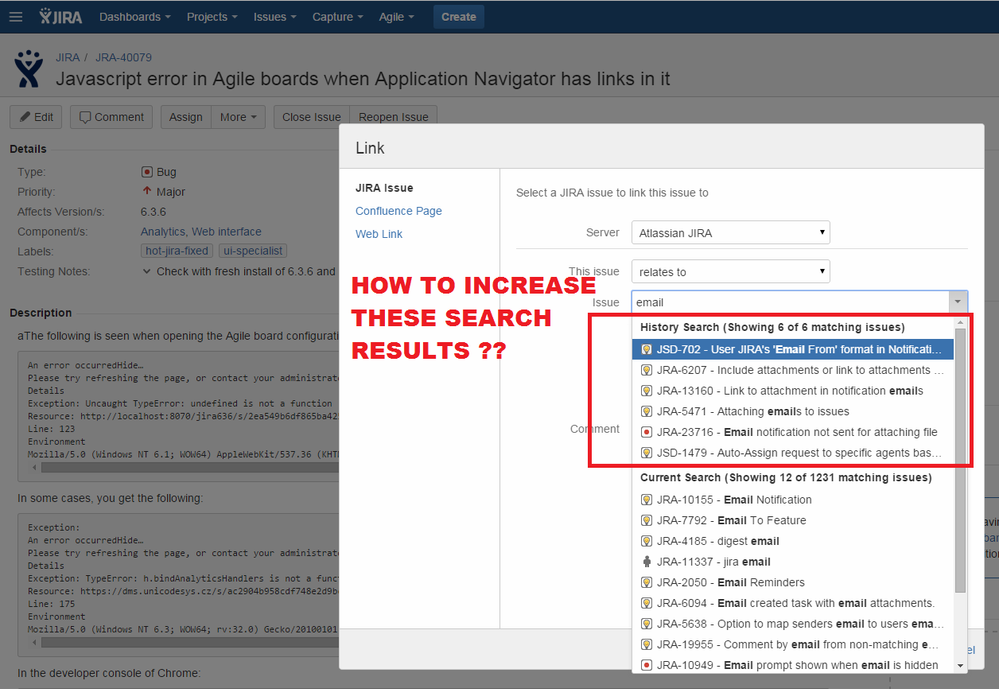The image size is (999, 689).
Task: Open the Analytics component link
Action: coord(162,232)
